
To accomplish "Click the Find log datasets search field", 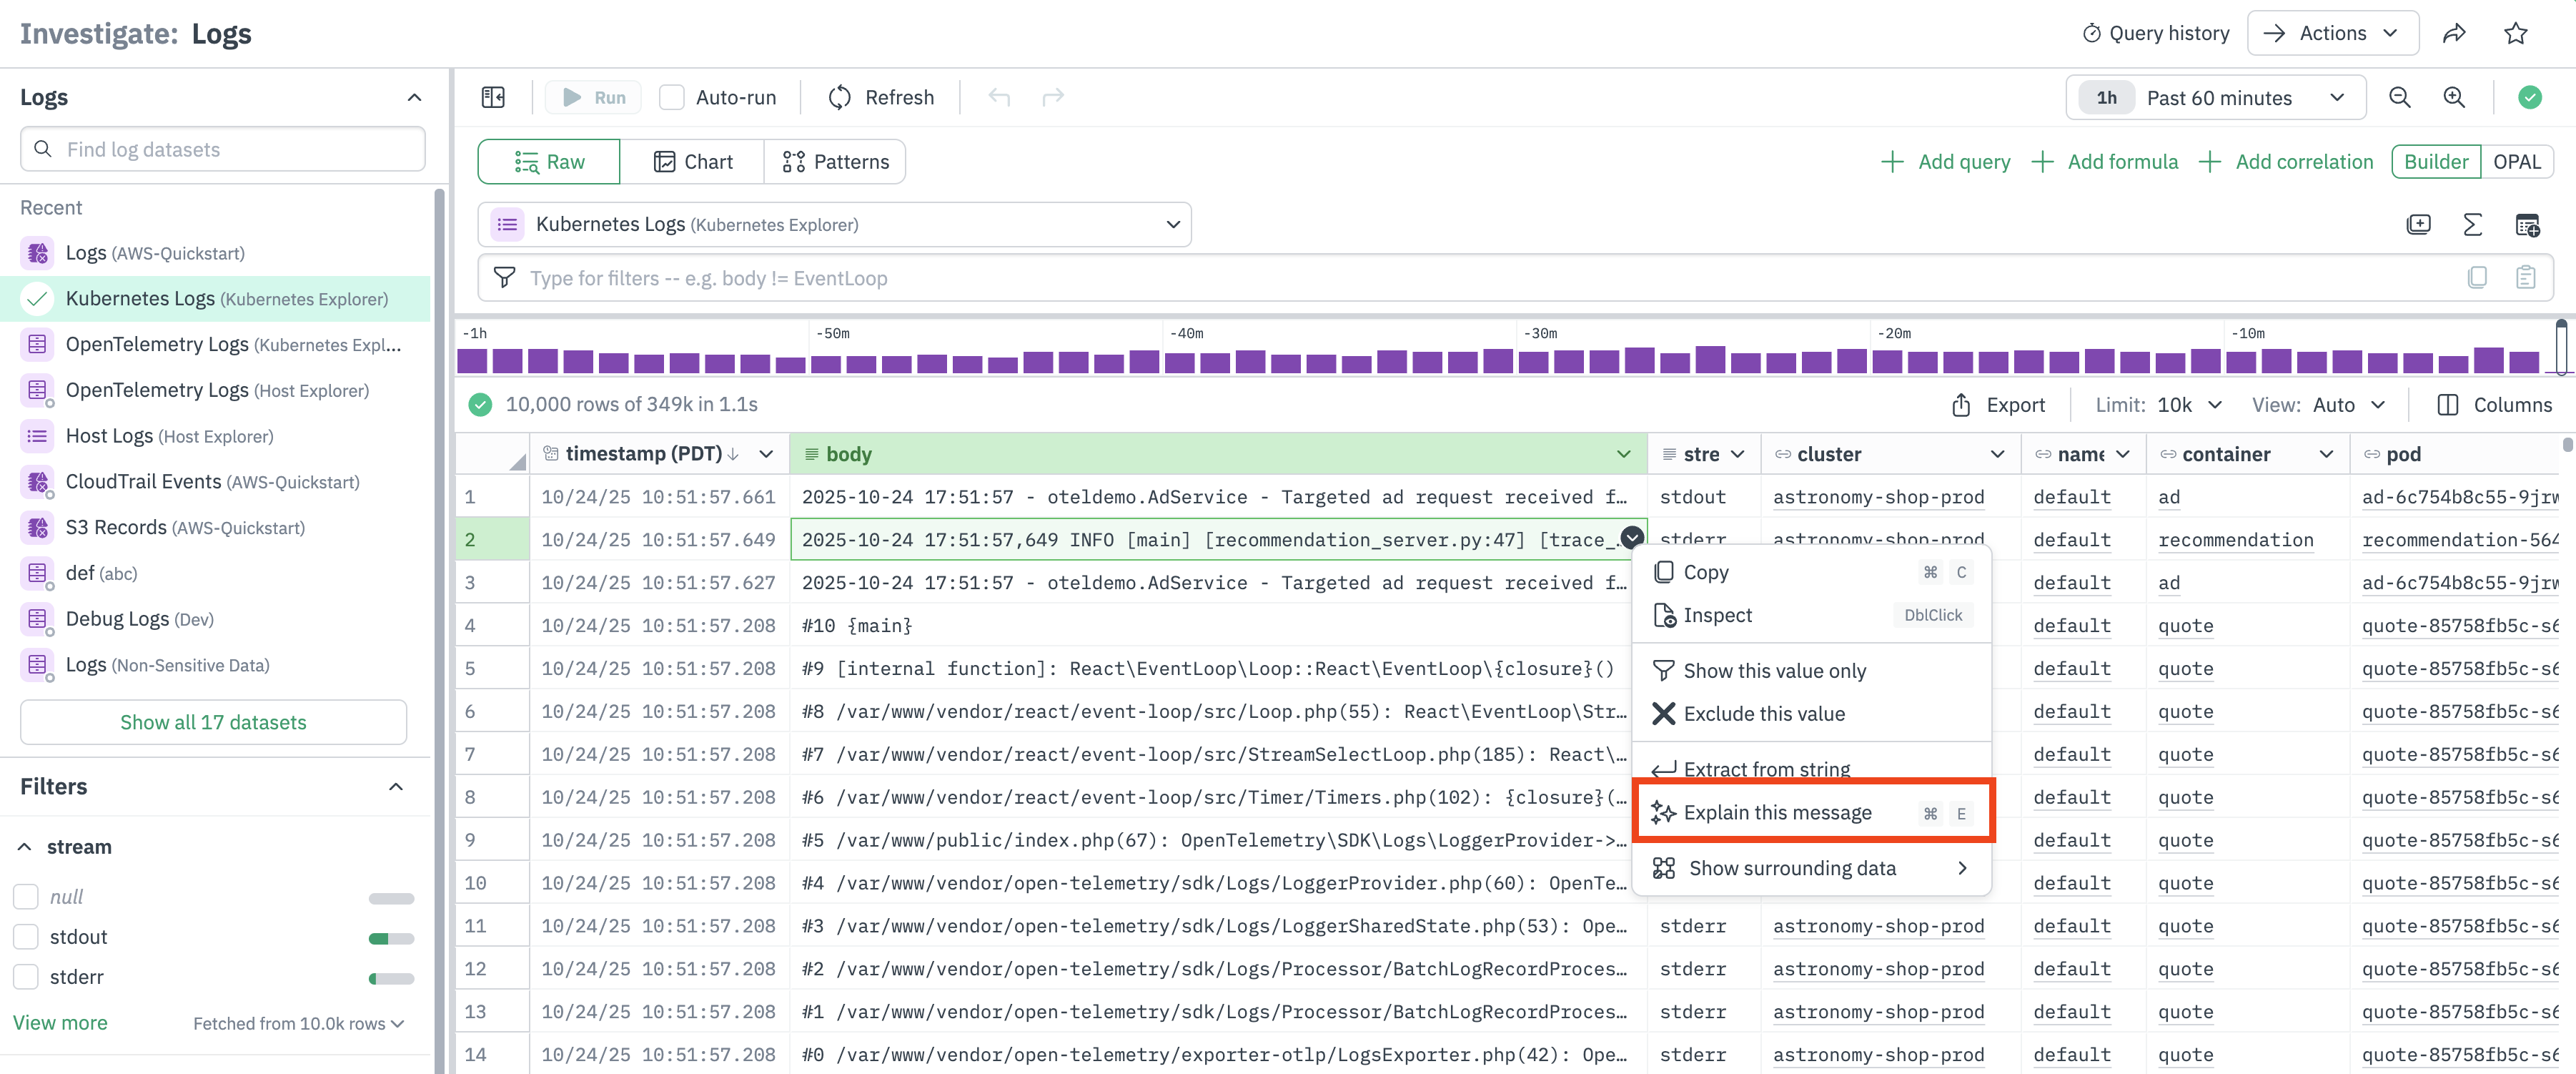I will pos(223,149).
